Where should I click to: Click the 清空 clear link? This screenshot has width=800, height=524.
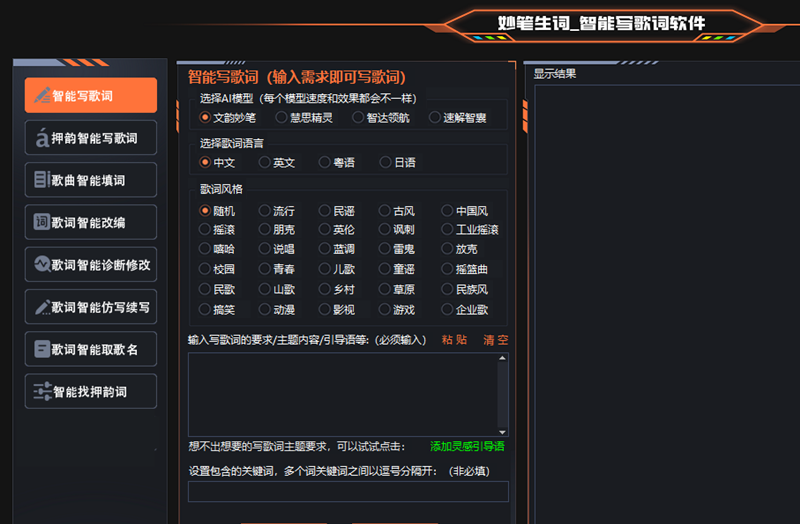pyautogui.click(x=496, y=340)
